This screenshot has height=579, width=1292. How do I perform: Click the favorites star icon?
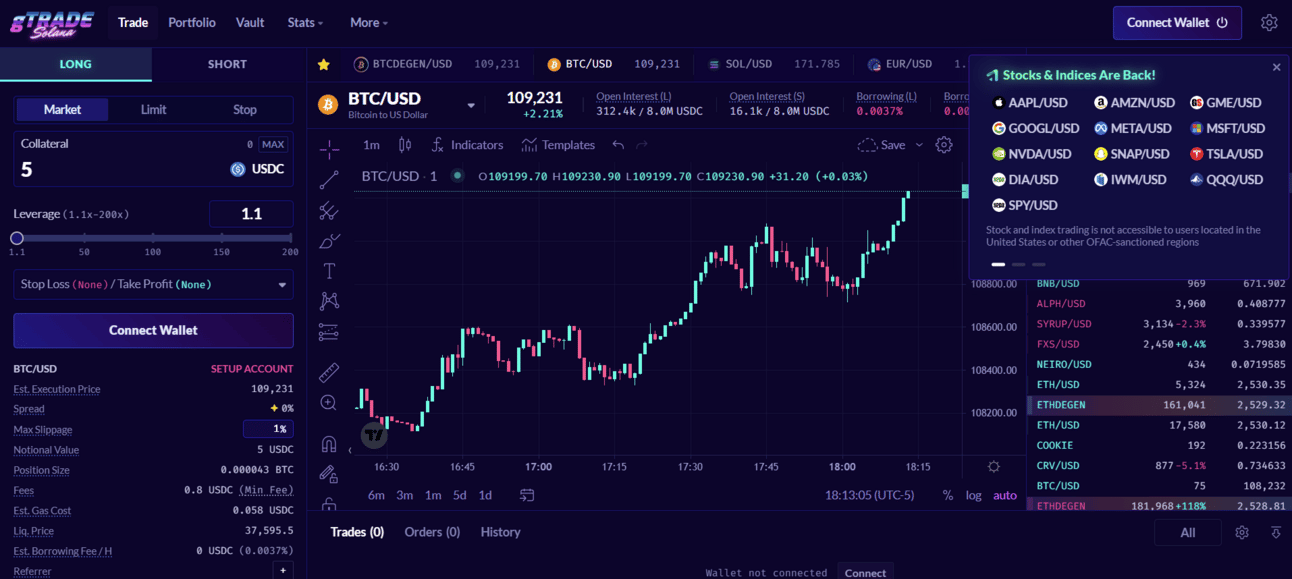(324, 64)
